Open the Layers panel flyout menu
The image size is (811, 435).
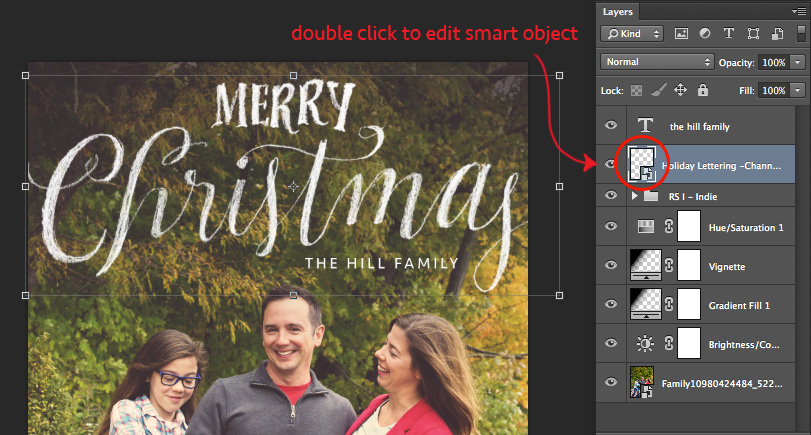(799, 11)
